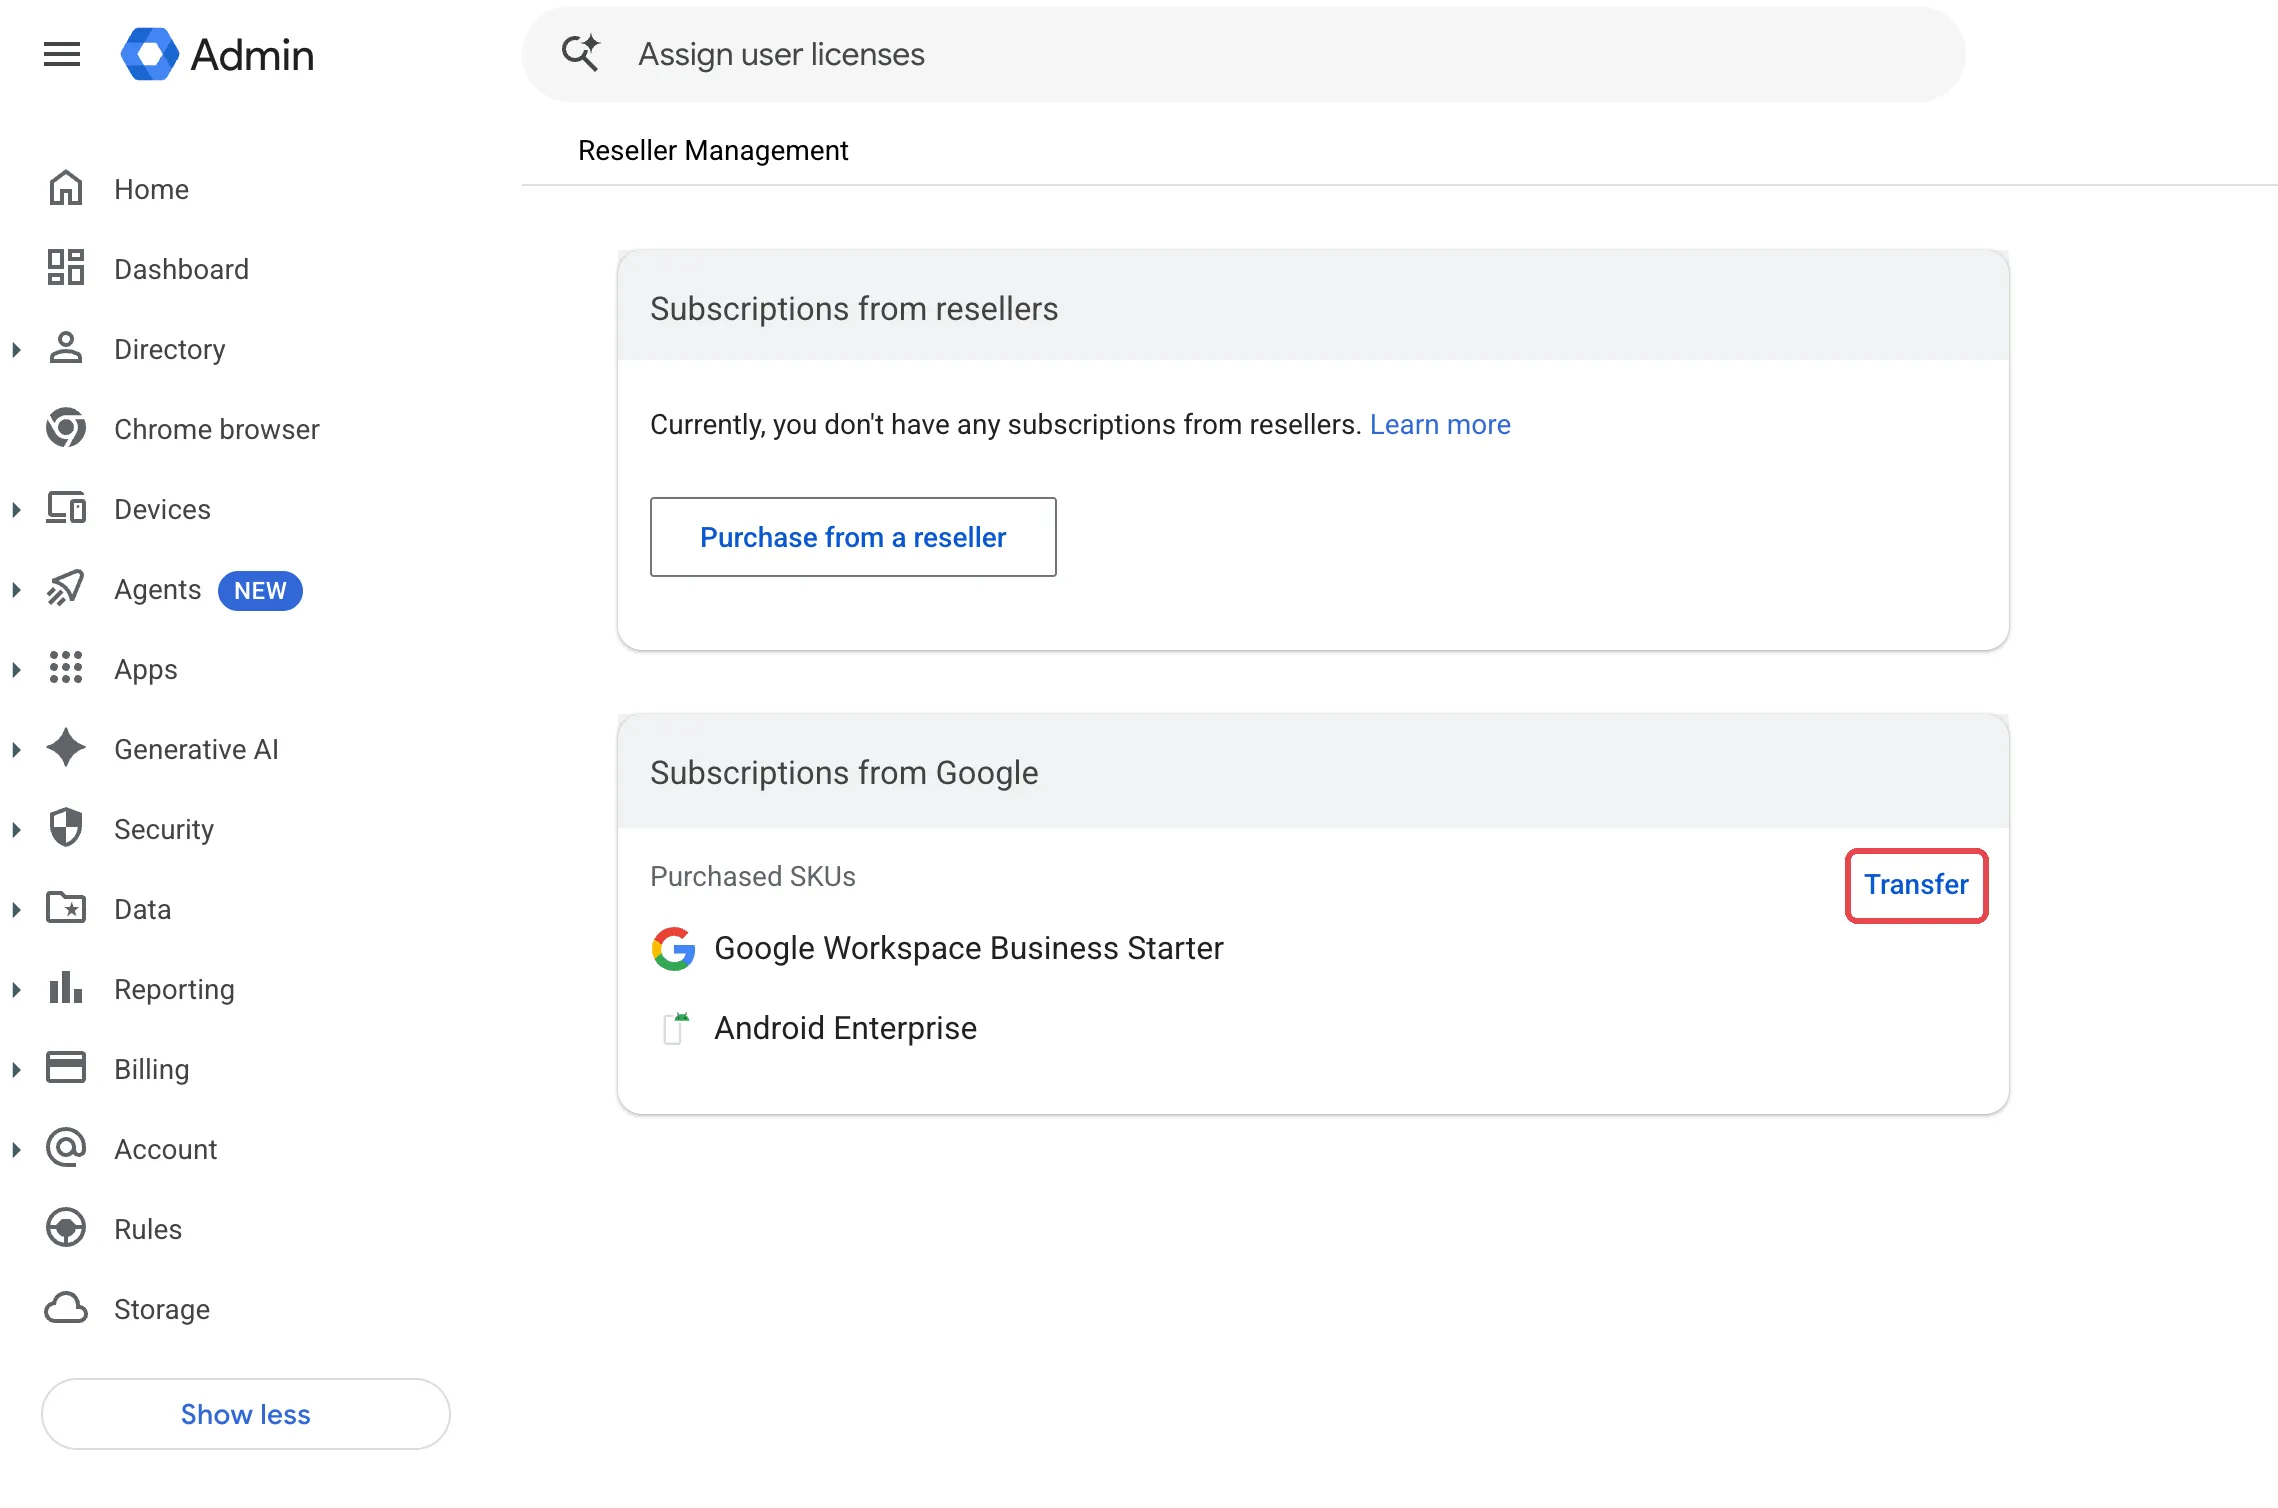Click the Reporting bar chart icon
Image resolution: width=2278 pixels, height=1508 pixels.
[66, 988]
